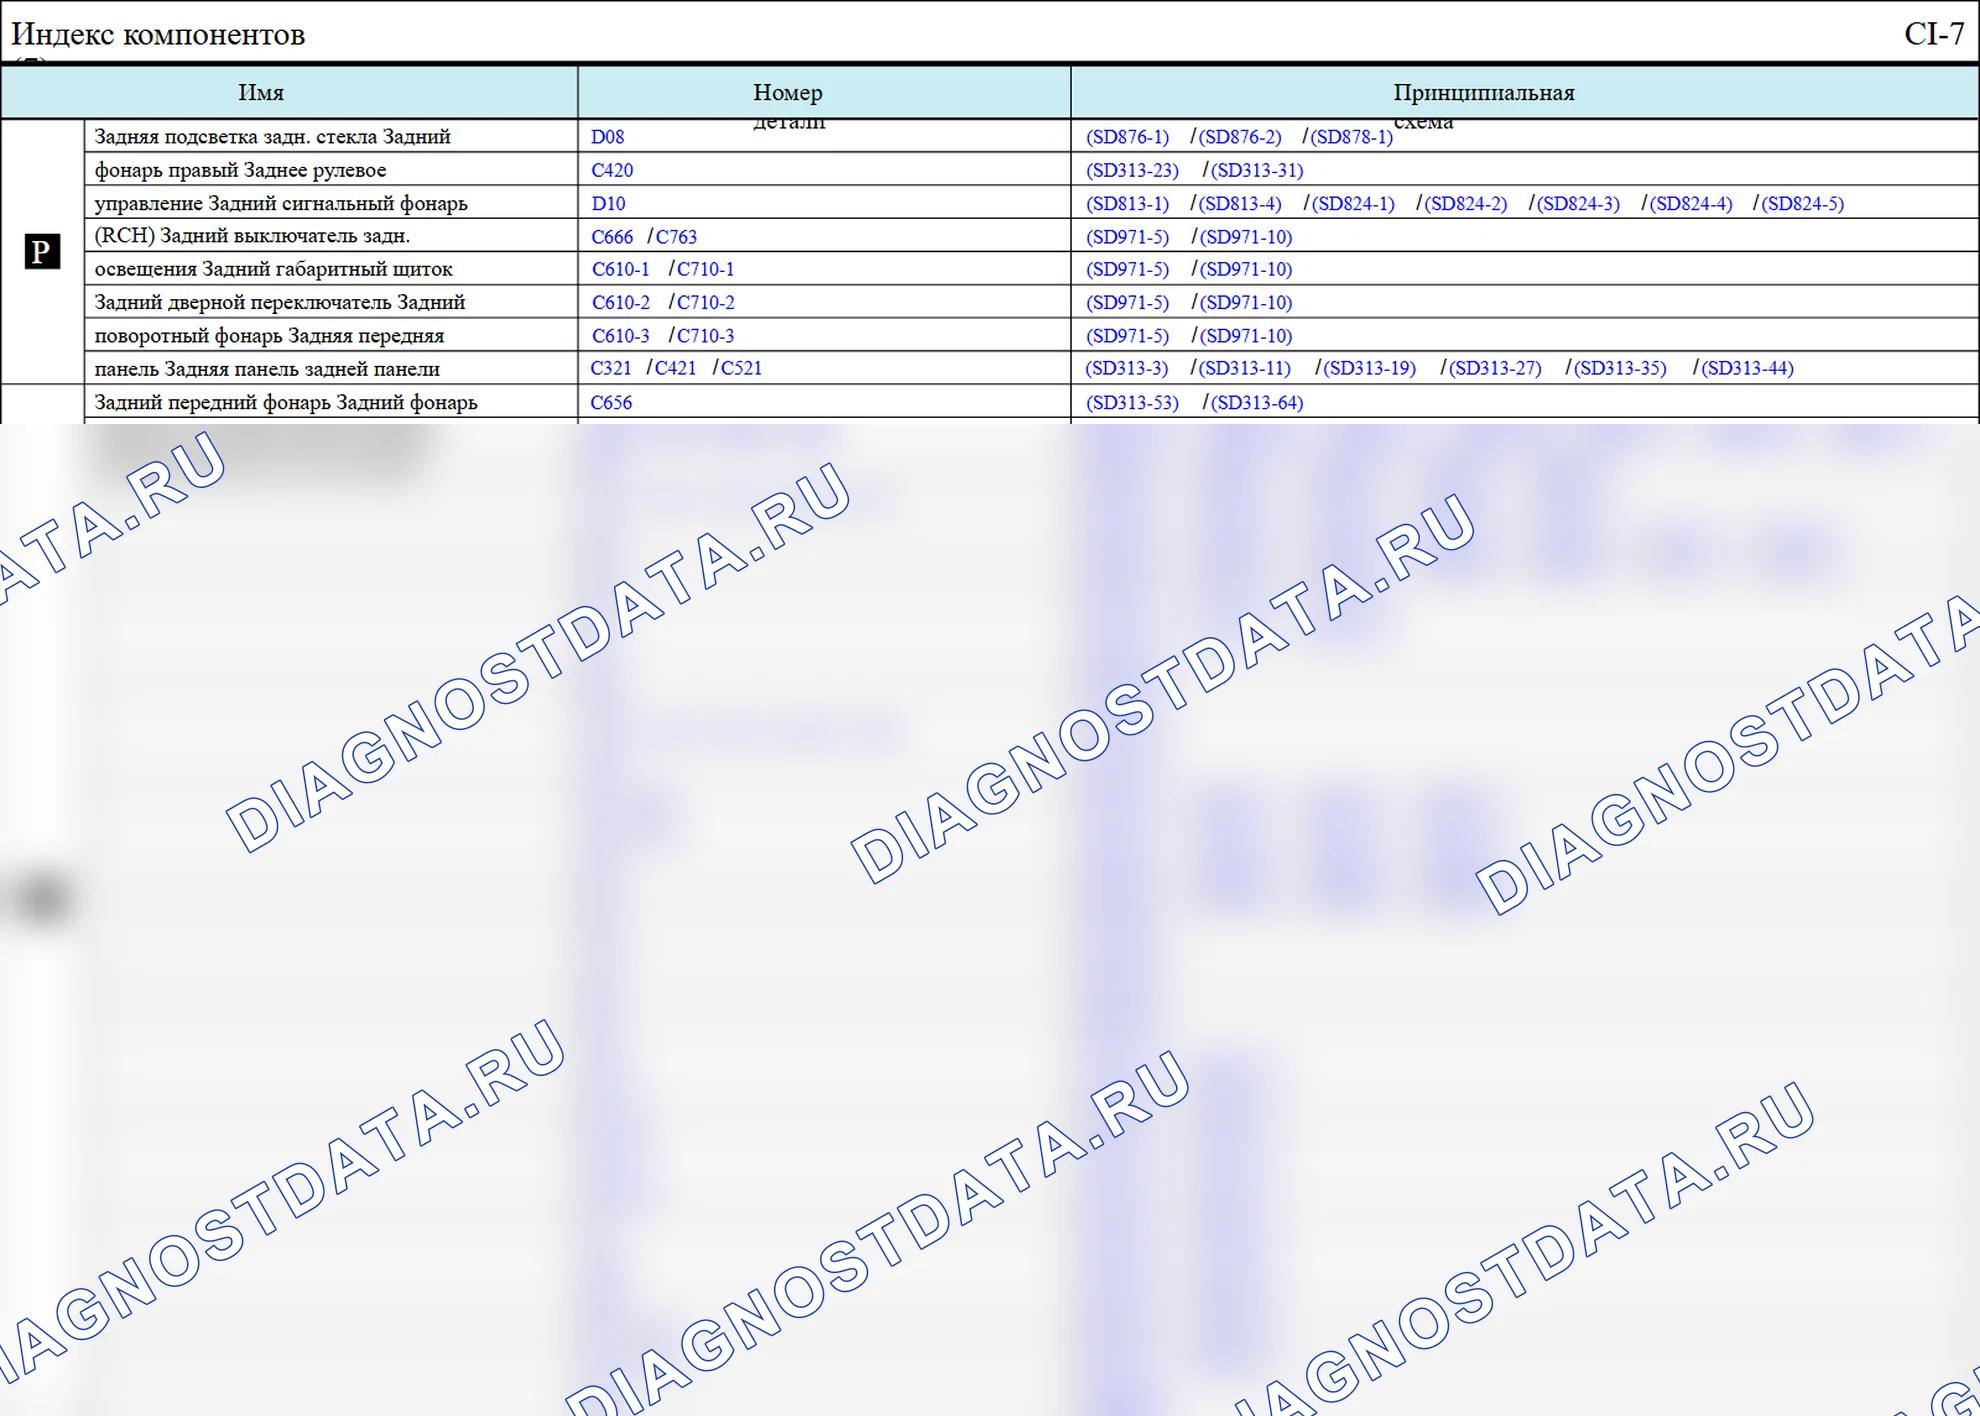Open (SD971-10) in the C666 row
Viewport: 1980px width, 1416px height.
pos(1246,237)
